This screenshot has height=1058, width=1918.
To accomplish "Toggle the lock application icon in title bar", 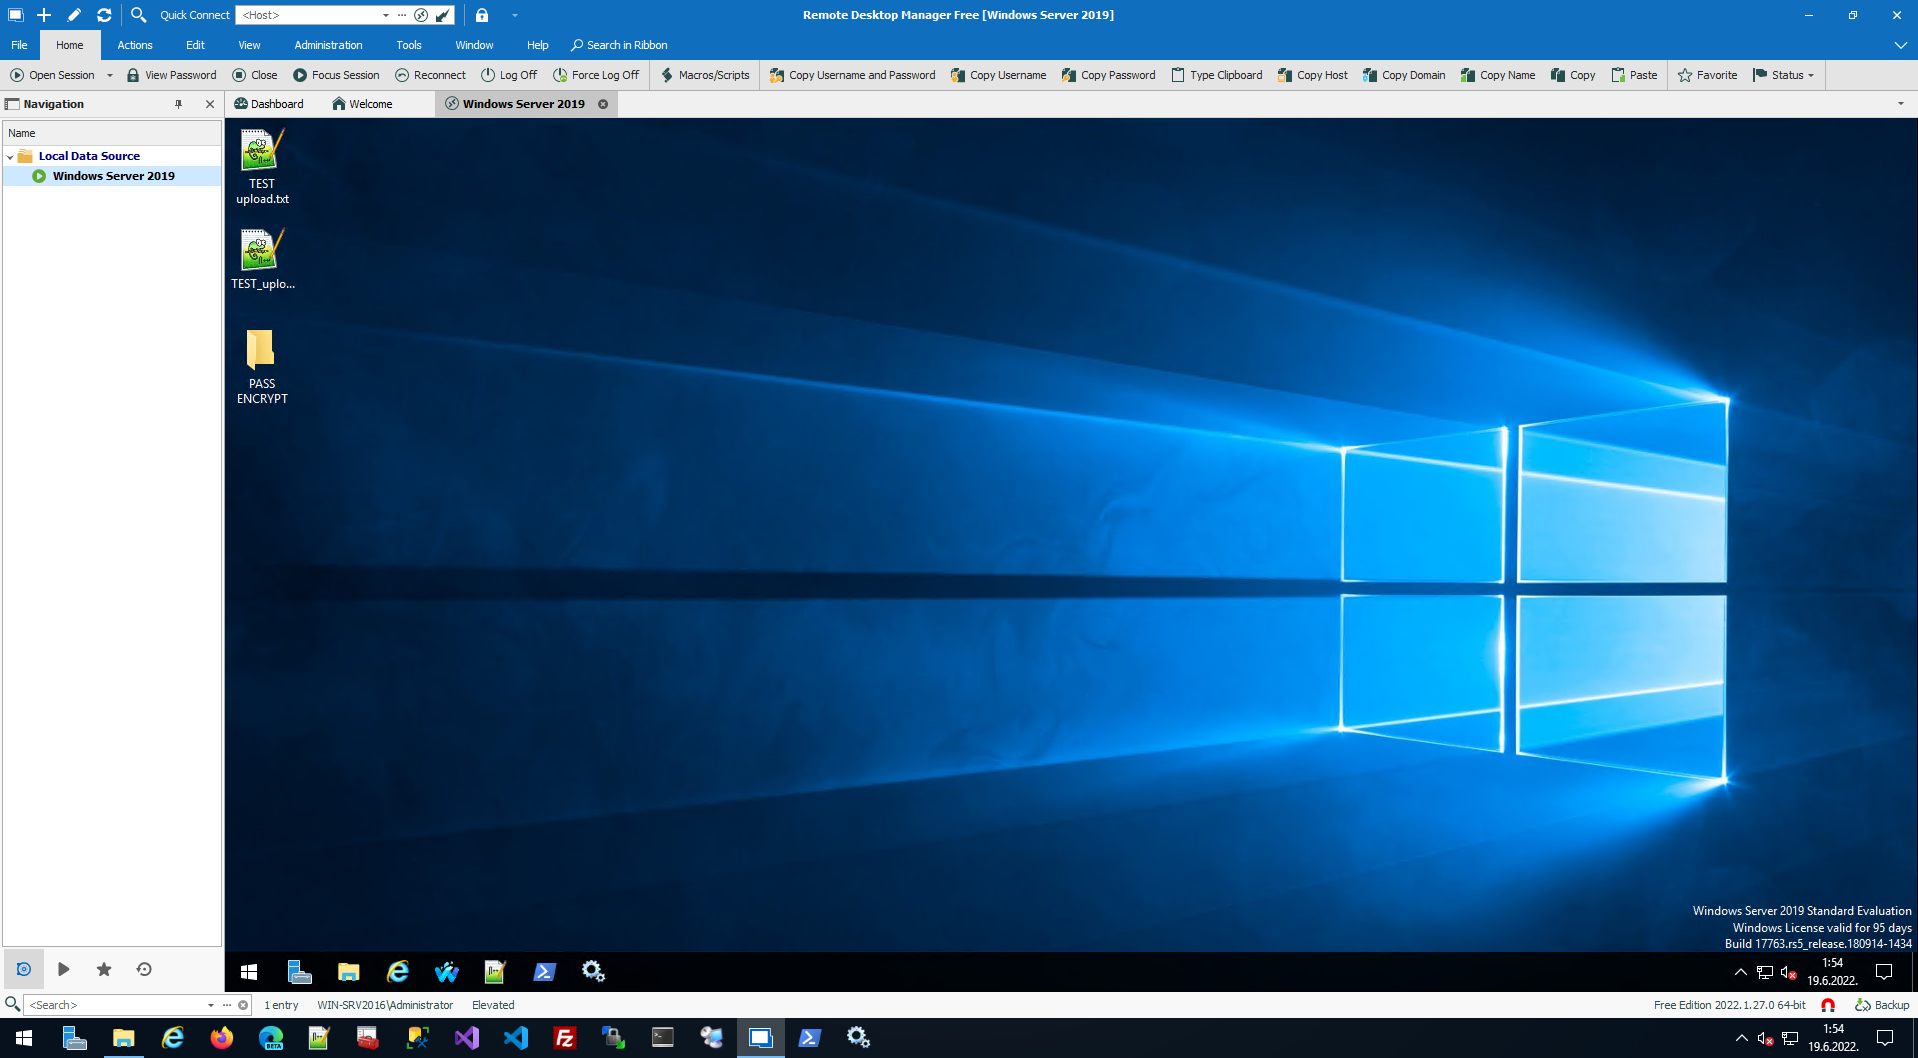I will point(482,15).
